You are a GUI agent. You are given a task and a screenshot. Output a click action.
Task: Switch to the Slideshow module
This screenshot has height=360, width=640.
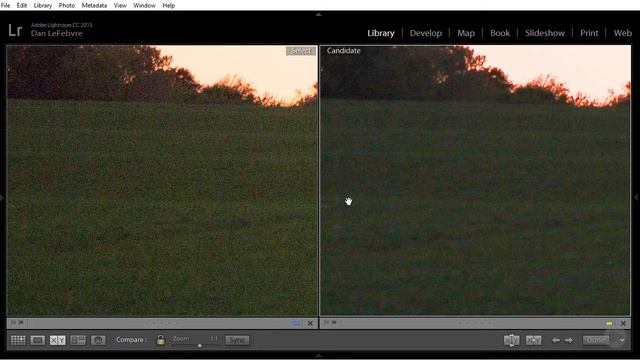545,33
